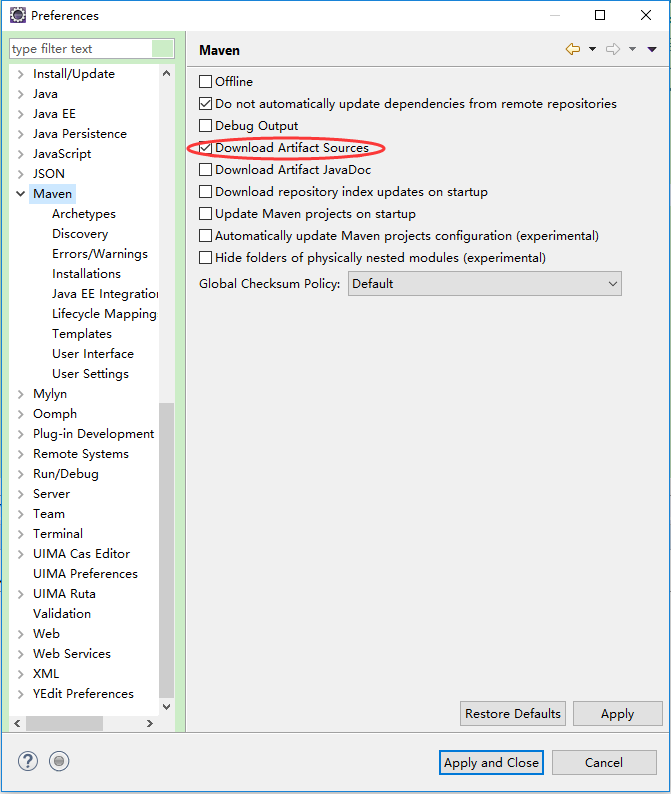The image size is (671, 794).
Task: Enable Automatically update Maven projects configuration
Action: click(x=205, y=236)
